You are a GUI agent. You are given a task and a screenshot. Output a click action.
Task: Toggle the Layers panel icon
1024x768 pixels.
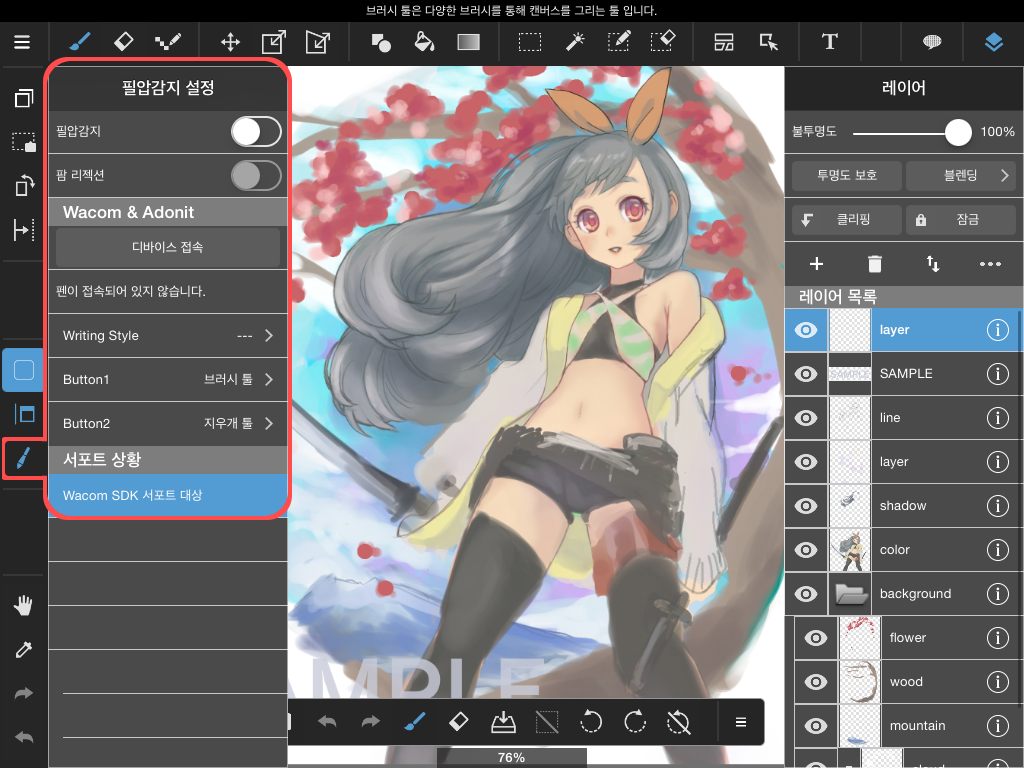[x=993, y=42]
